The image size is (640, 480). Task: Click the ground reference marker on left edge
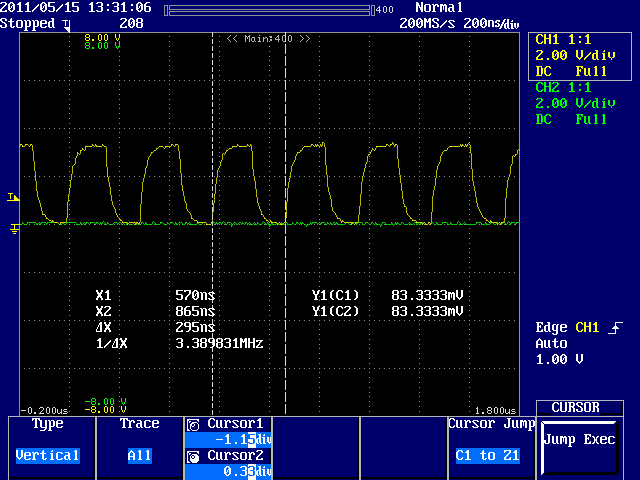click(13, 228)
